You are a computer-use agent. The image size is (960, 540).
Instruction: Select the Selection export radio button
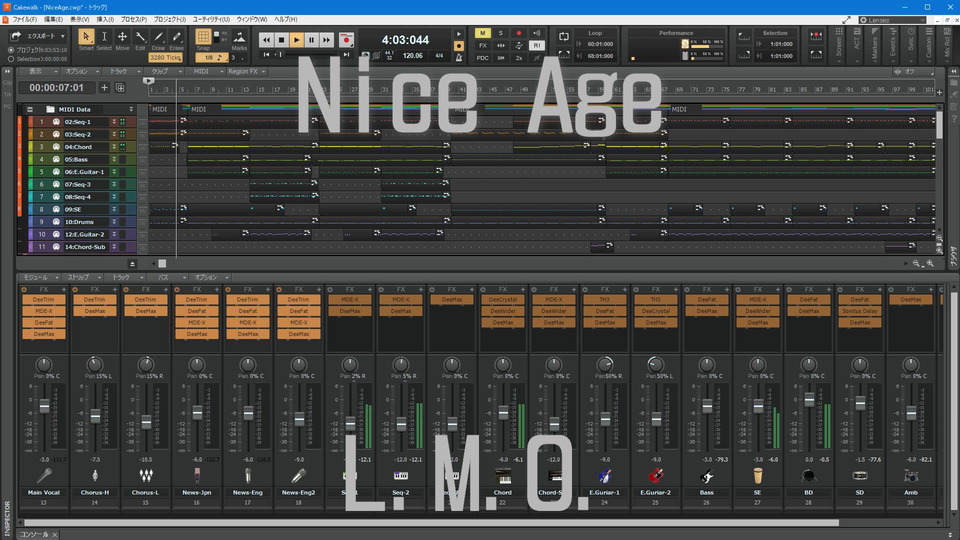(11, 59)
